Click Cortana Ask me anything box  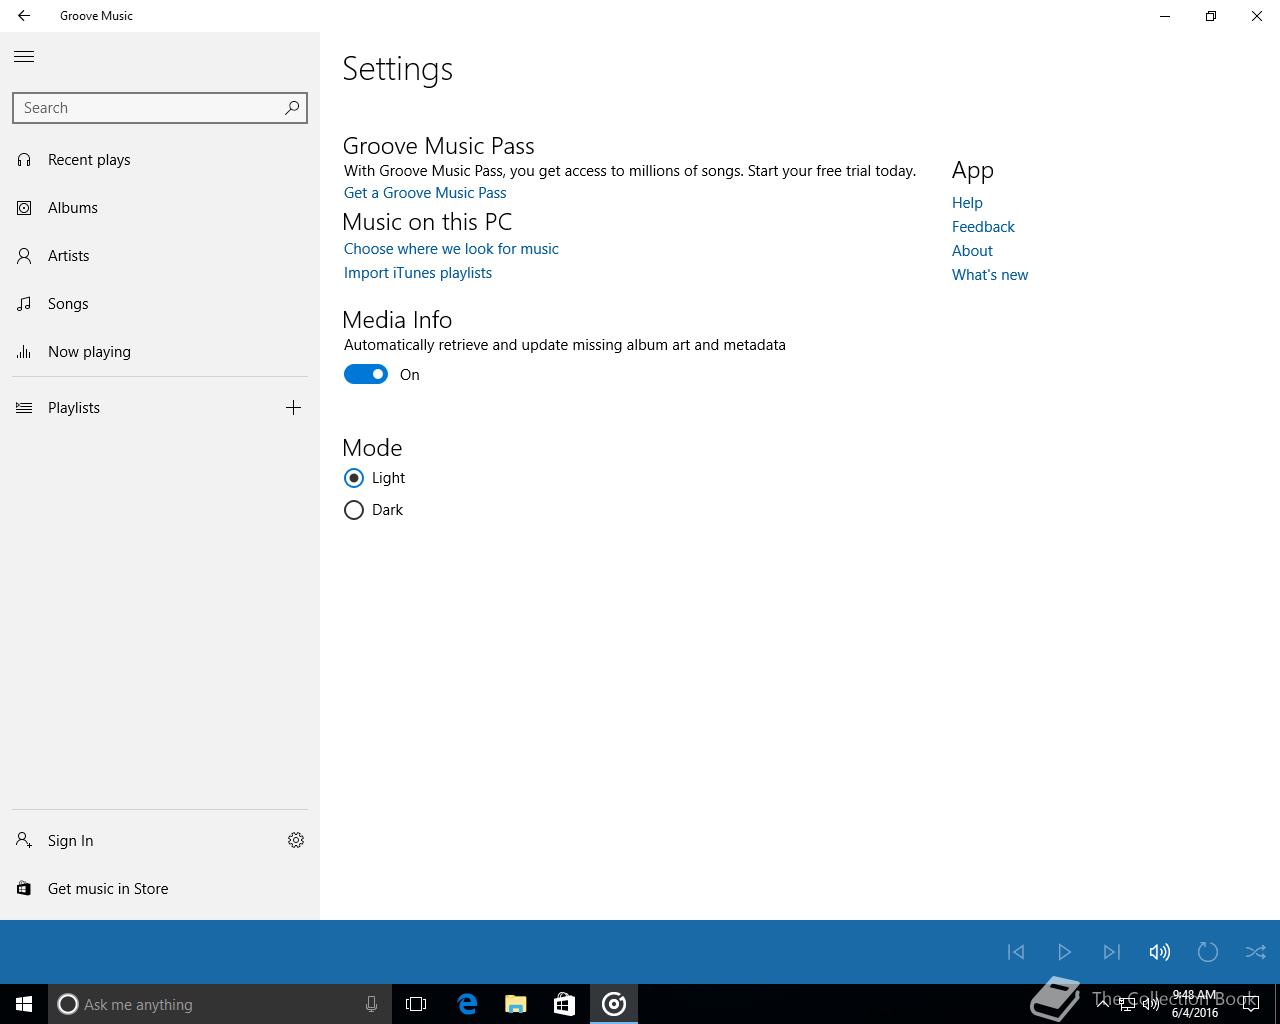(x=220, y=1004)
